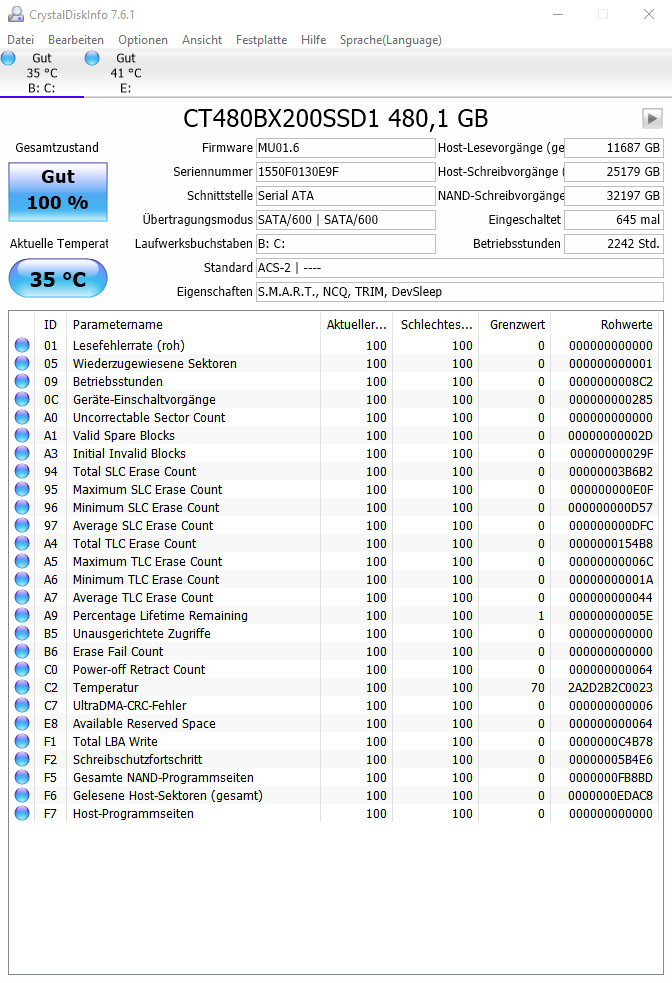Click status icon for Erase Fail Count

click(22, 651)
